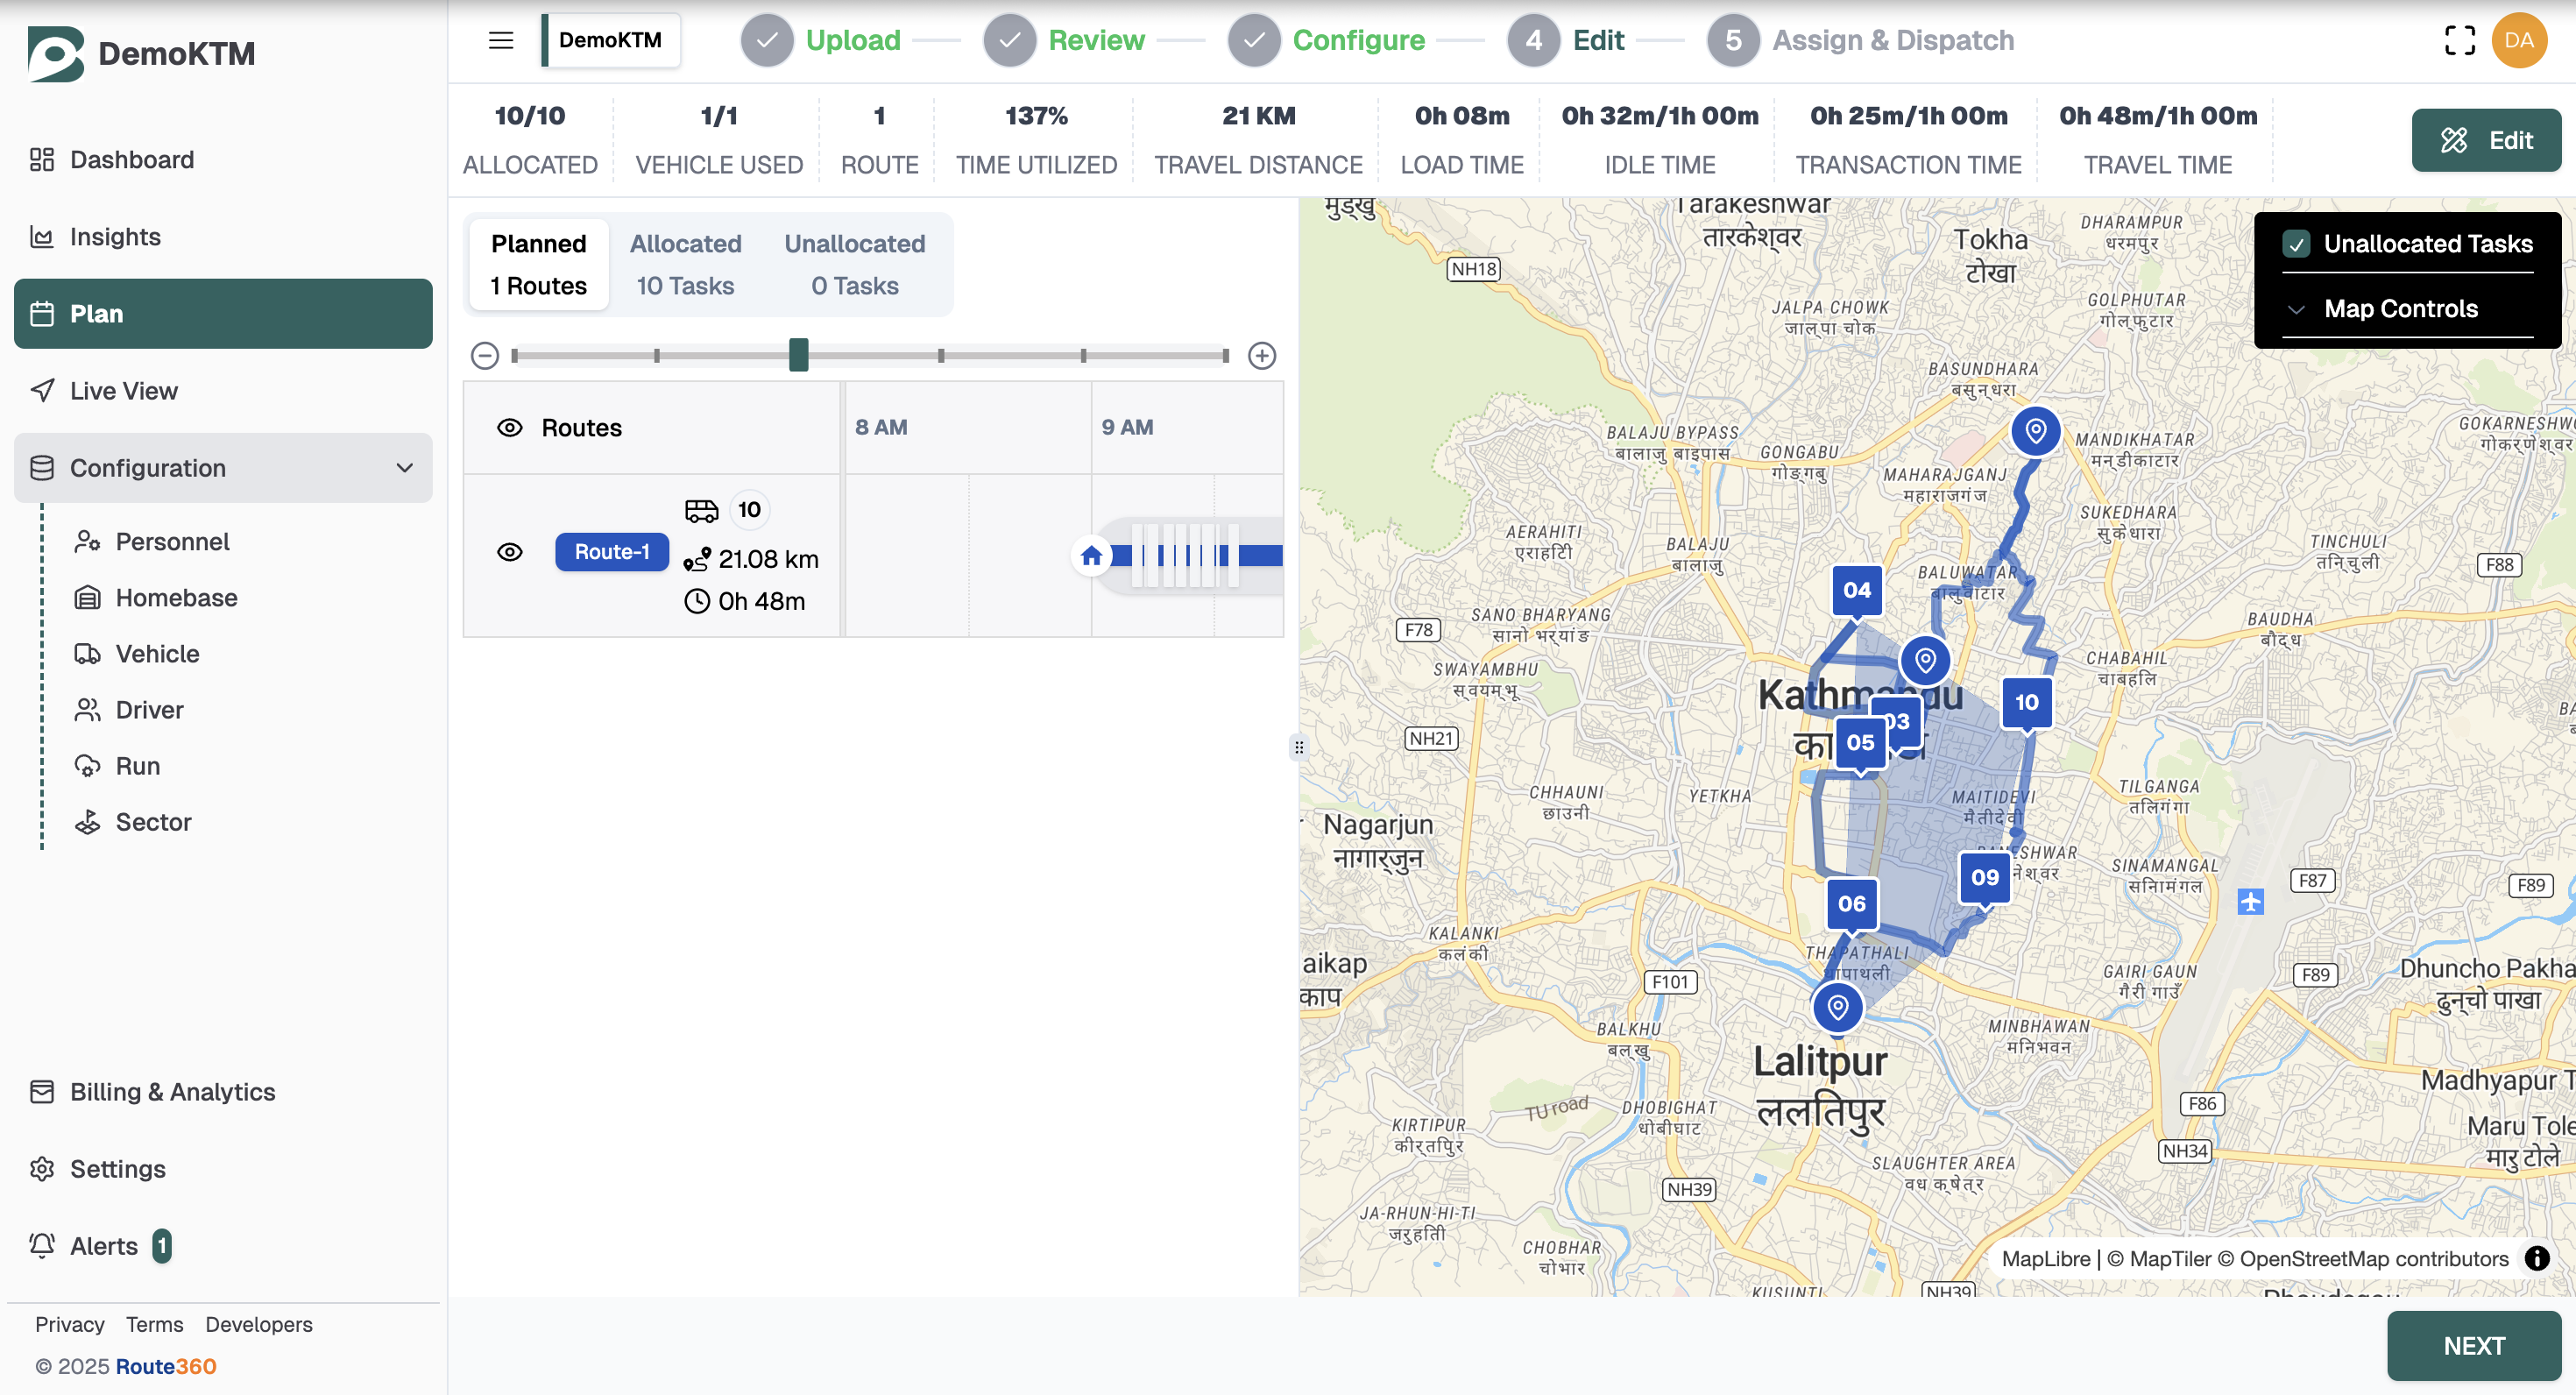
Task: Click the zoom in plus icon for the timeline
Action: point(1262,355)
